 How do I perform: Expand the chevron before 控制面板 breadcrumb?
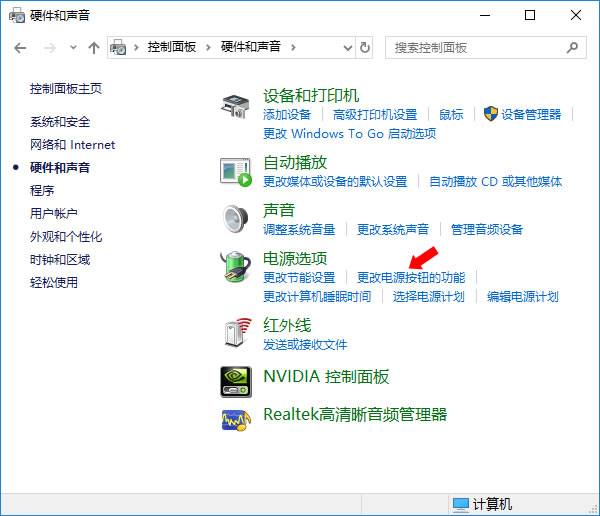click(x=136, y=47)
